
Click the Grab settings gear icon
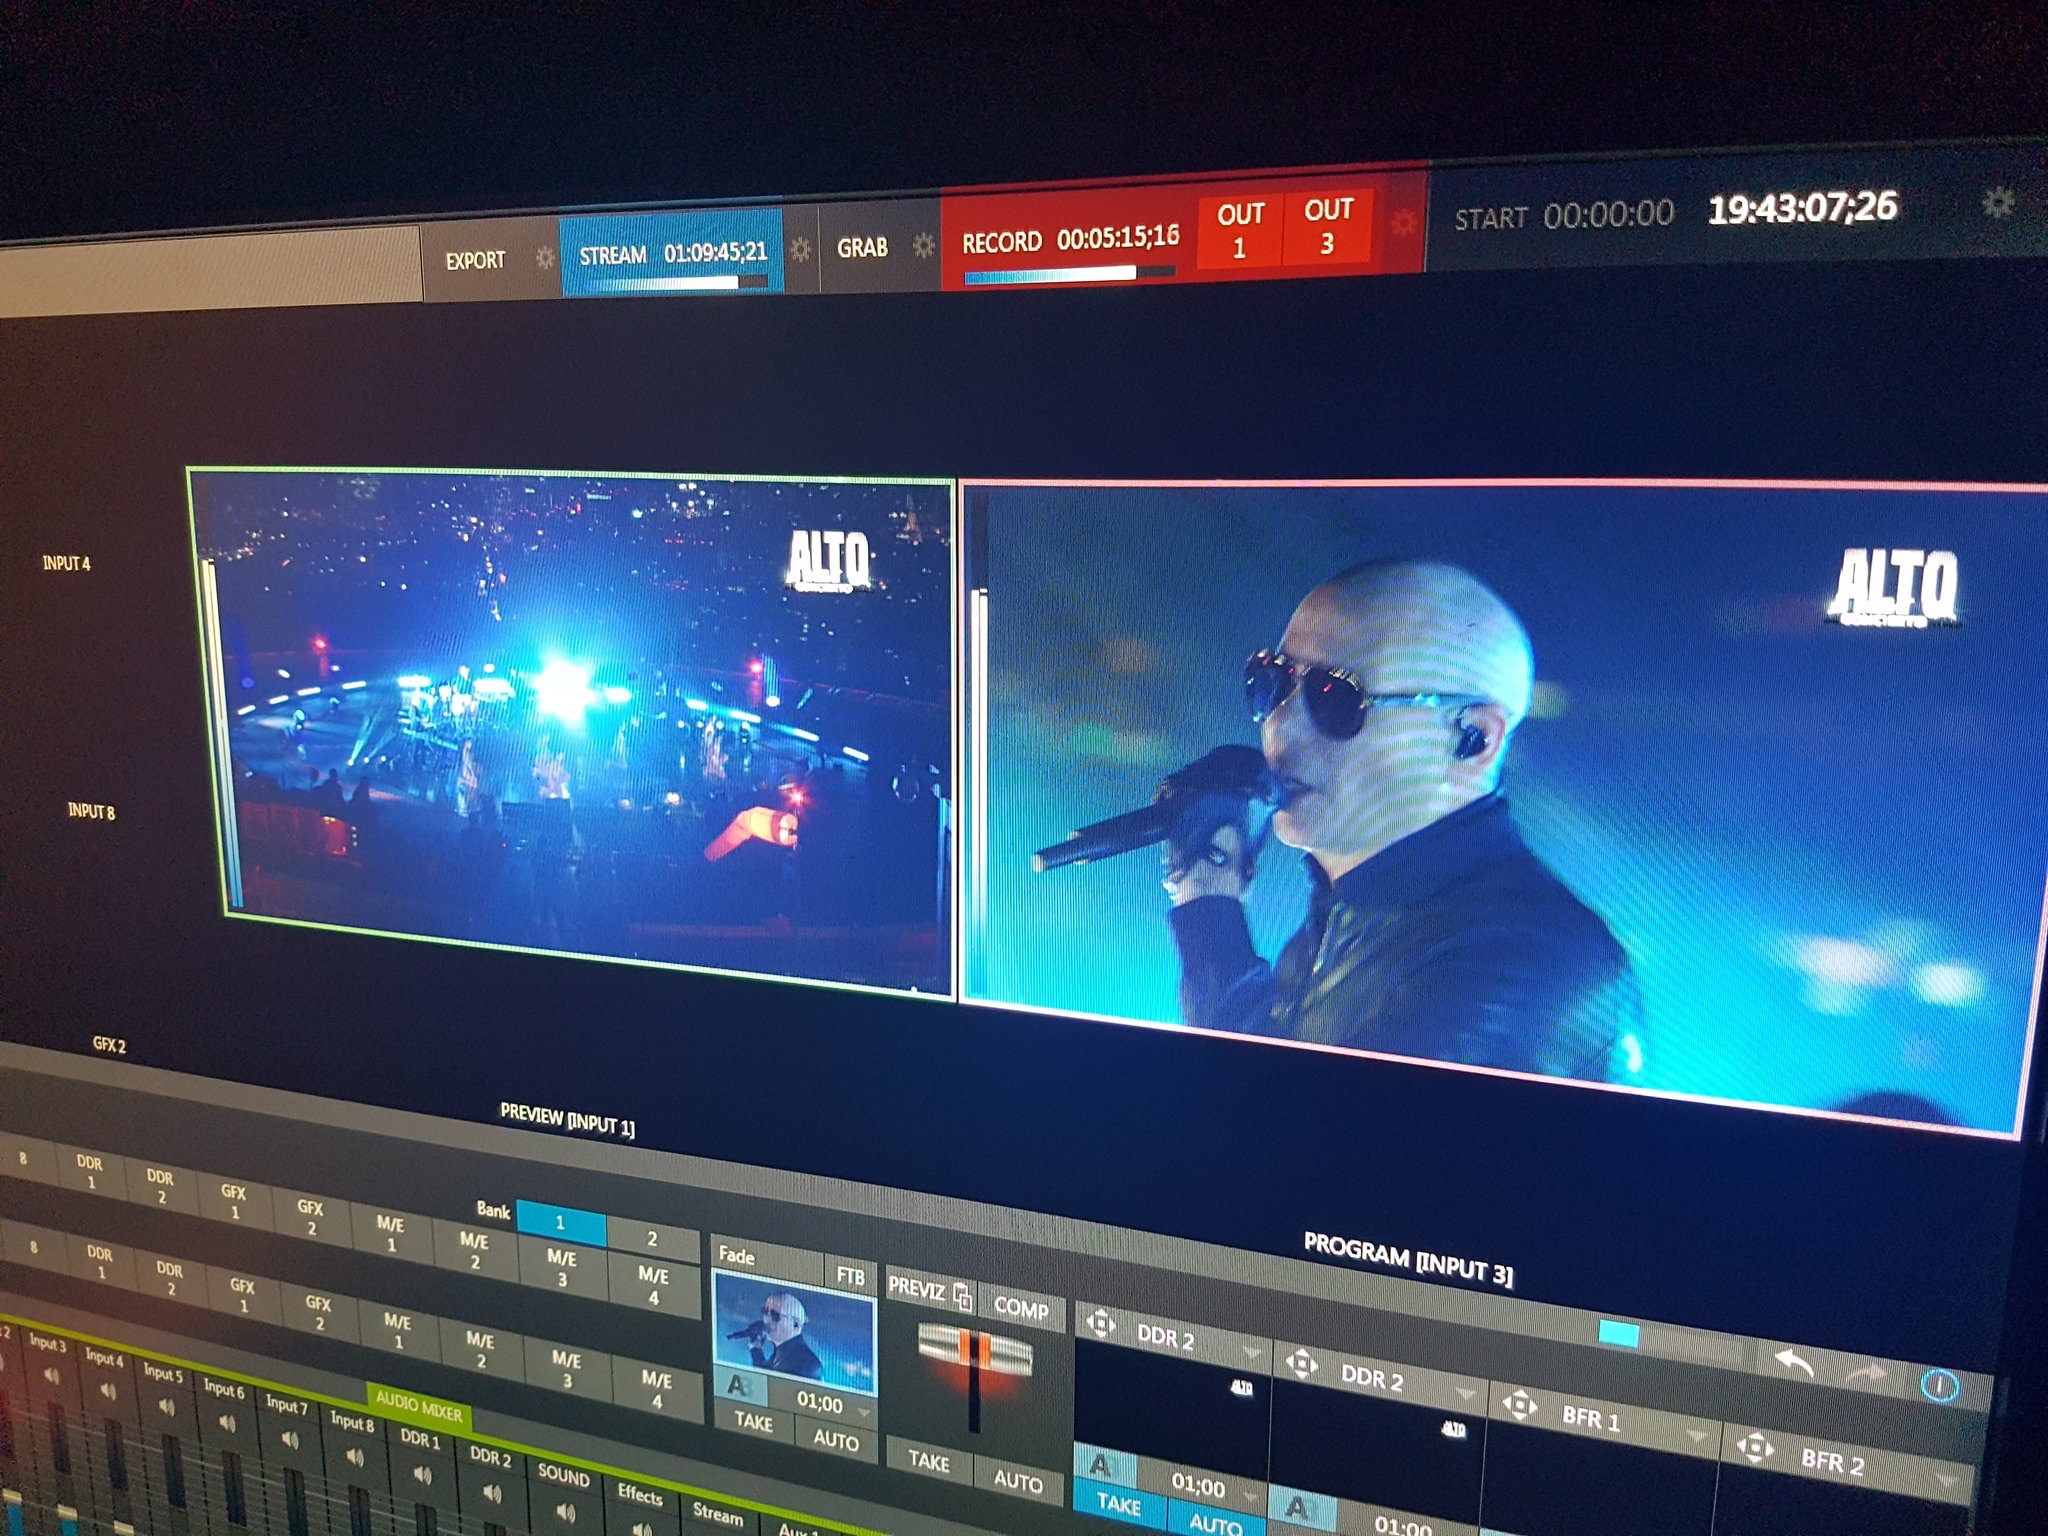point(924,245)
